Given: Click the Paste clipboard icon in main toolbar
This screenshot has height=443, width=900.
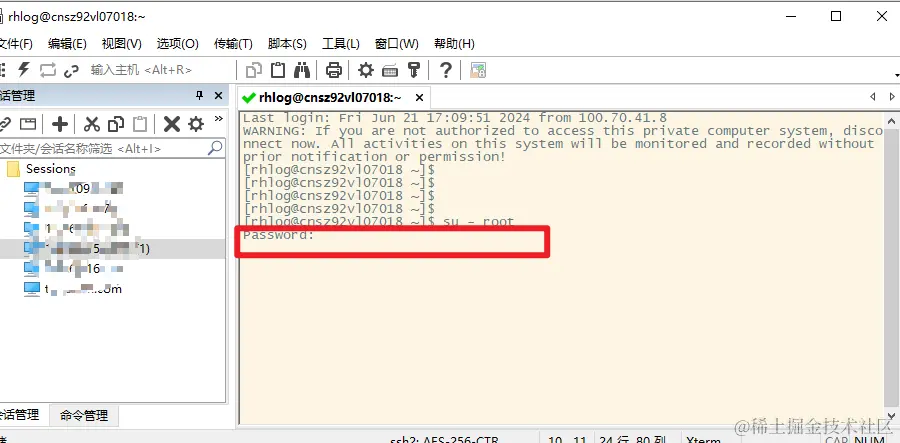Looking at the screenshot, I should pos(278,70).
